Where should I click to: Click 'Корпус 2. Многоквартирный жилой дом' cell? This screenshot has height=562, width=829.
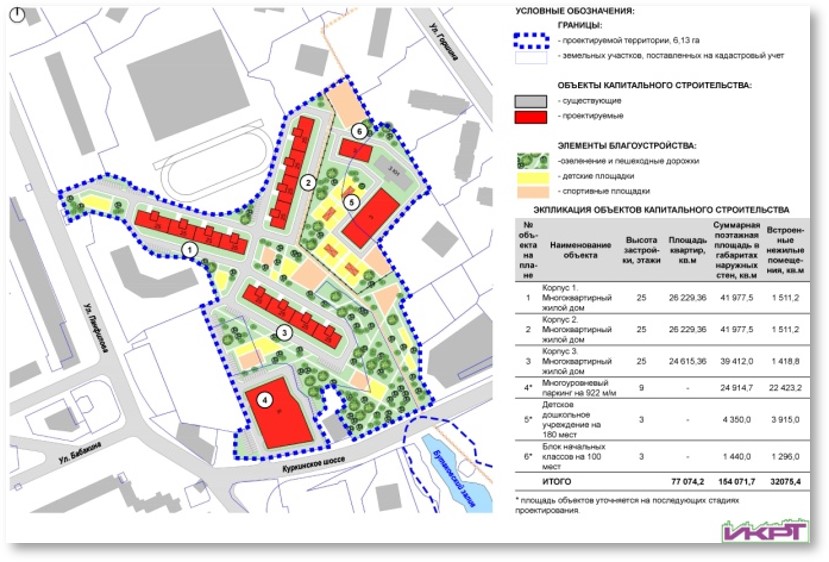577,329
